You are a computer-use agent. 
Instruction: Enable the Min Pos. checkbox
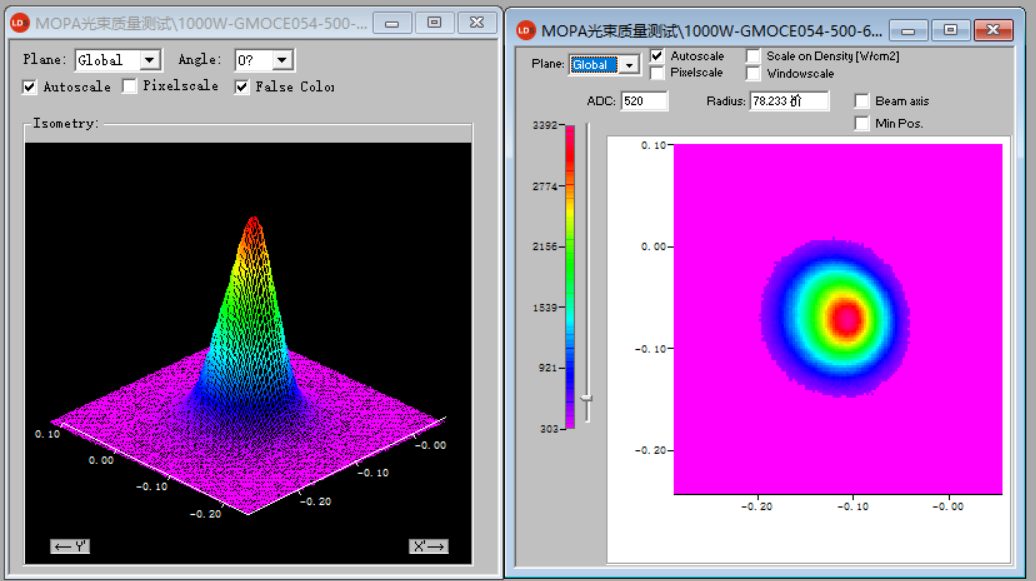(862, 123)
